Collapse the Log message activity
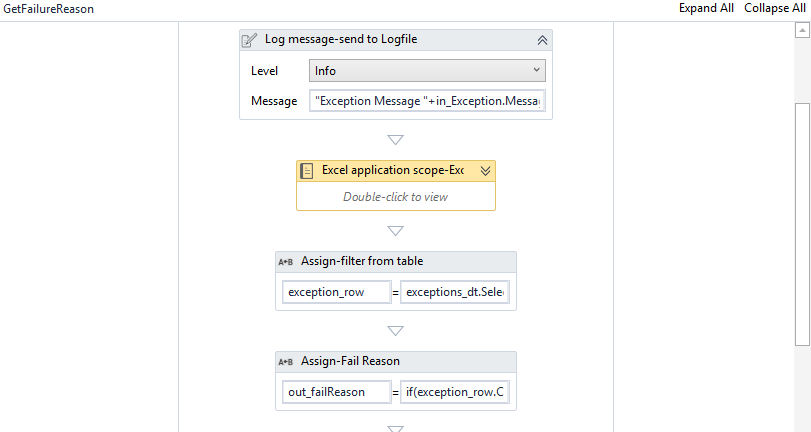The width and height of the screenshot is (811, 432). 542,40
